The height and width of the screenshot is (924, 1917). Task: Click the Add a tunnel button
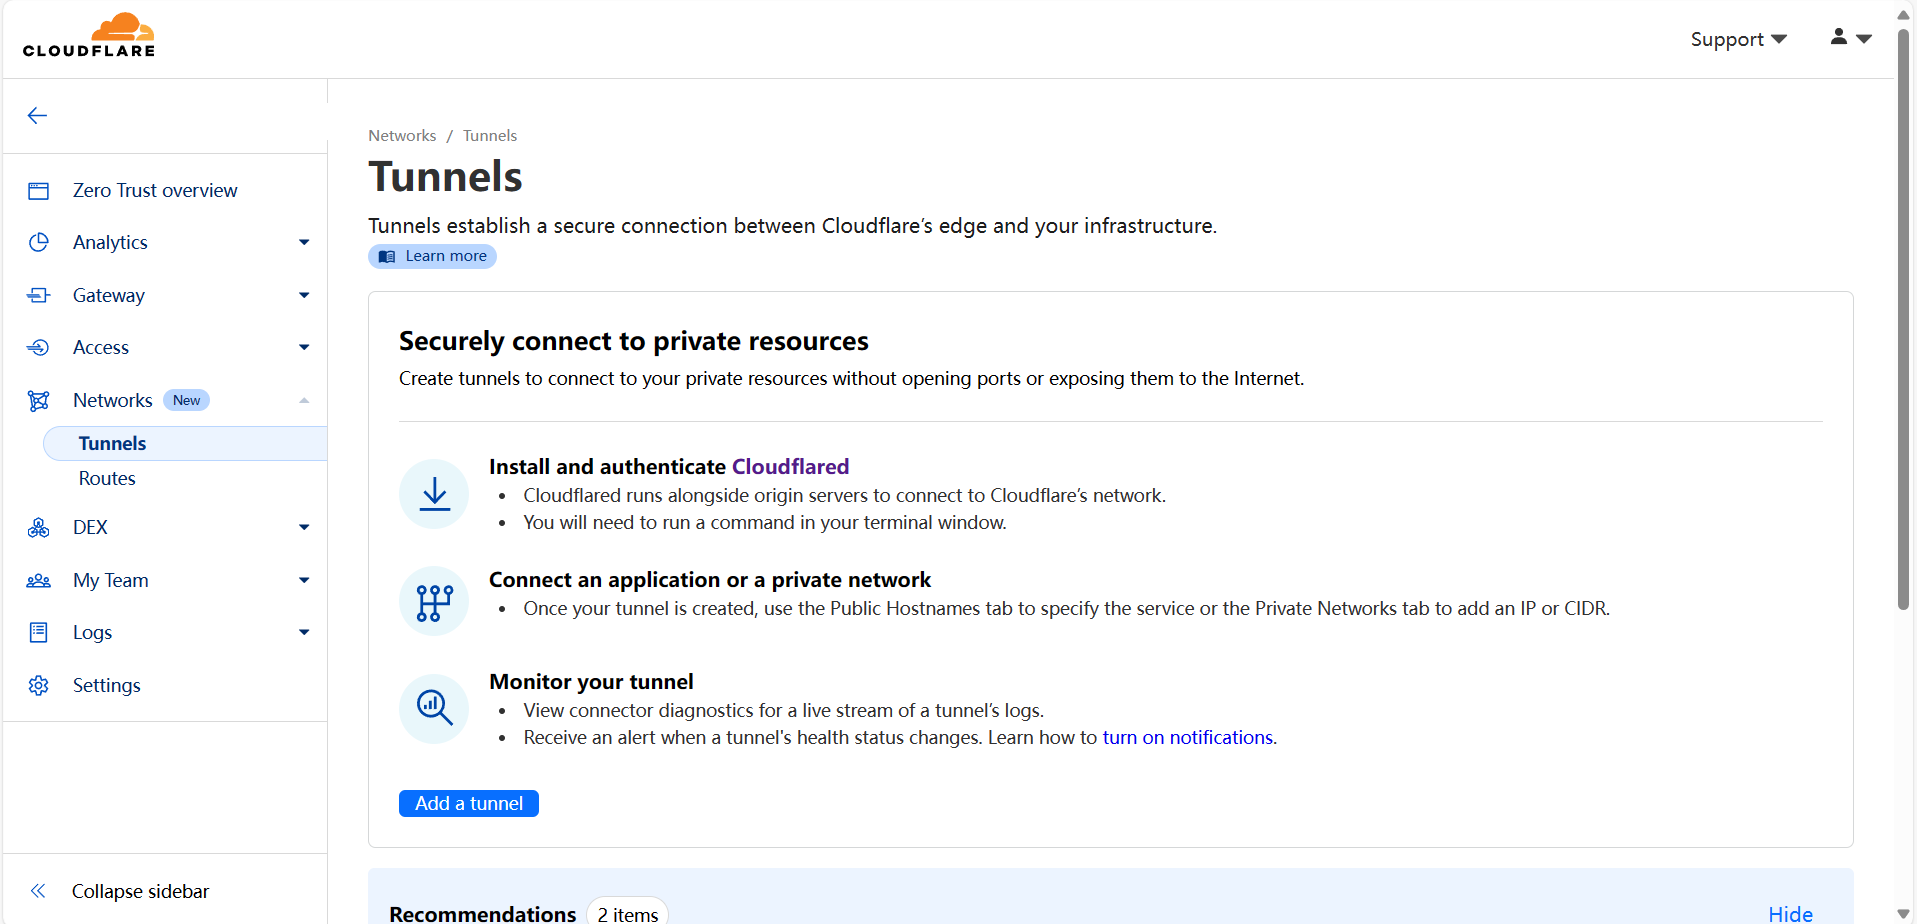(468, 804)
